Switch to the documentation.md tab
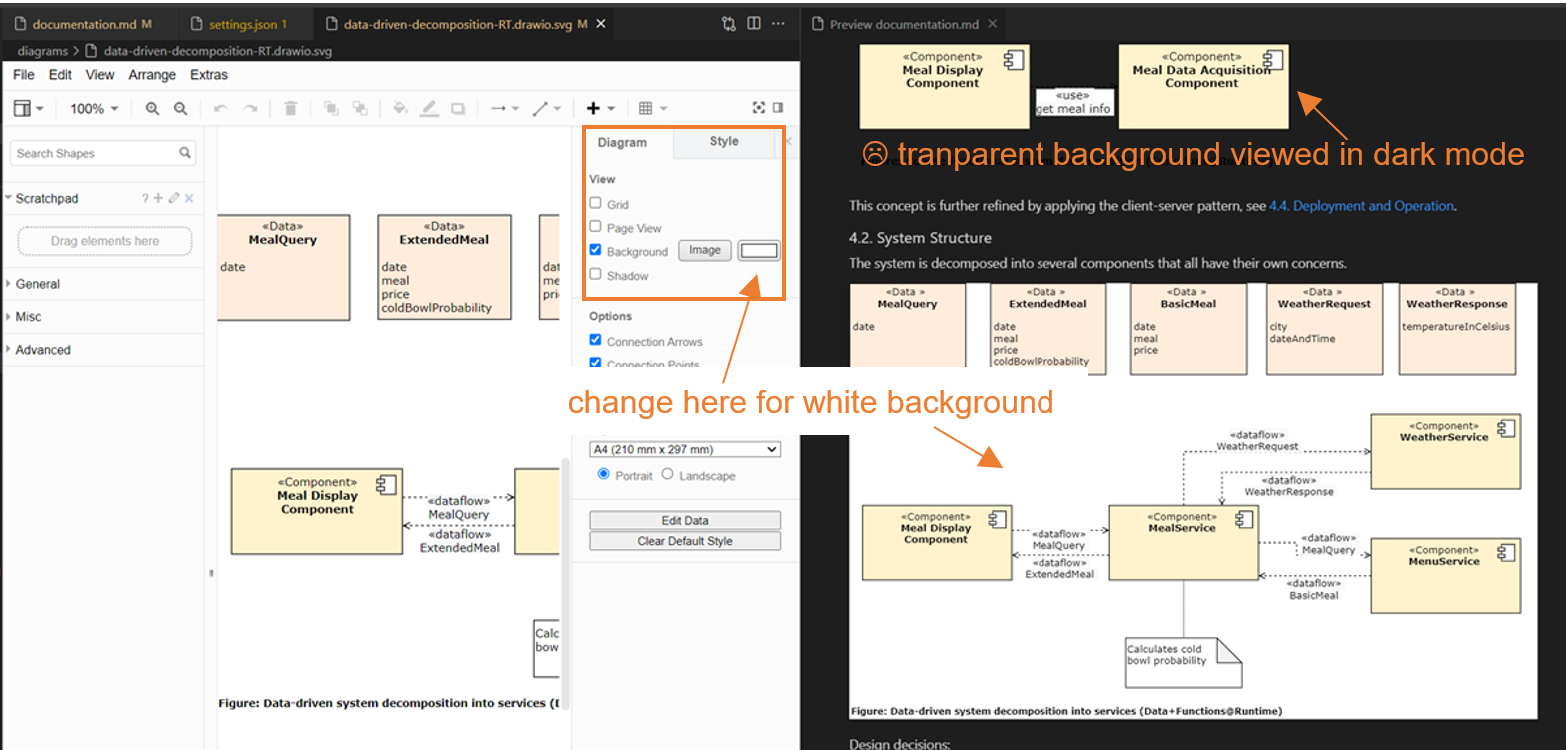1566x750 pixels. pos(85,24)
